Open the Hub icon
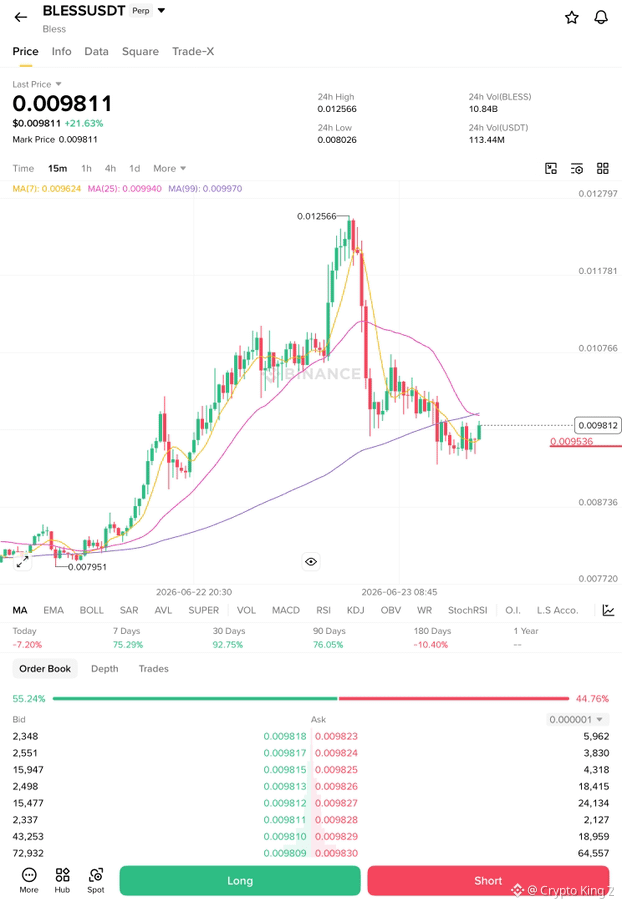 tap(62, 880)
